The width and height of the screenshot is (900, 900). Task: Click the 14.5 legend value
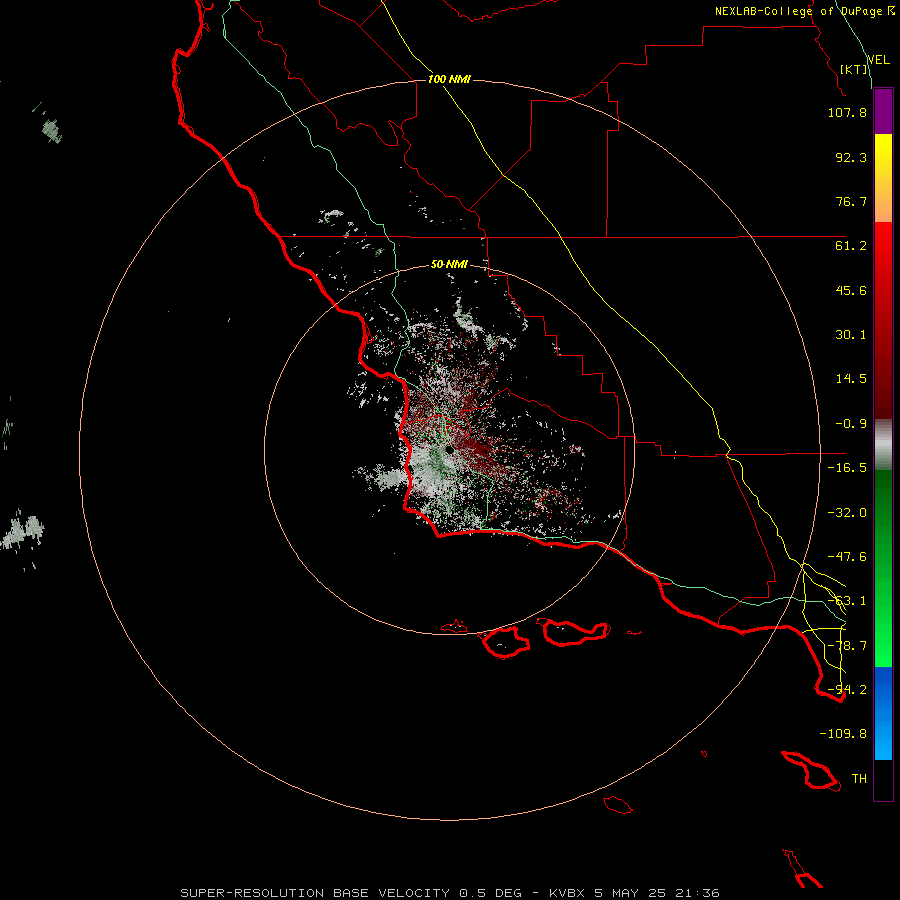pyautogui.click(x=851, y=379)
